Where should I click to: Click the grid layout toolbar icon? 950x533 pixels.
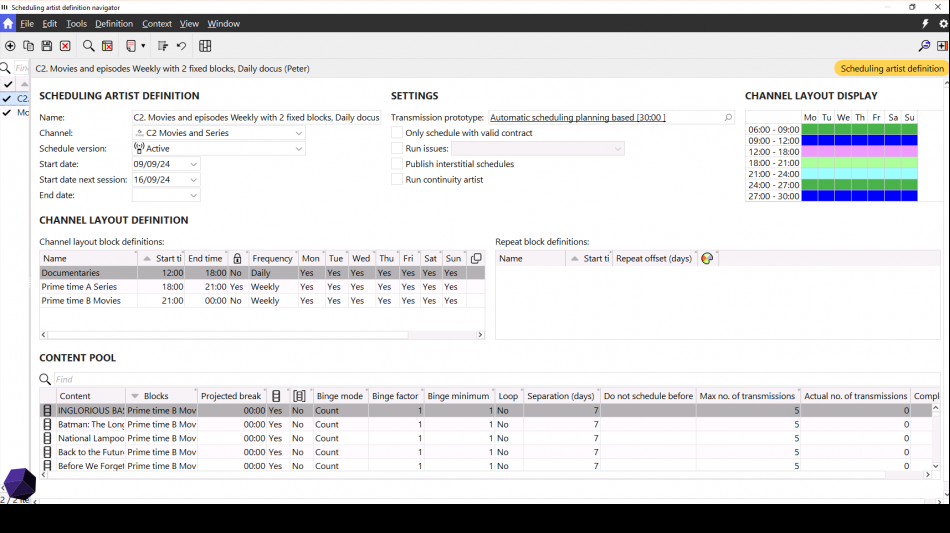click(205, 46)
